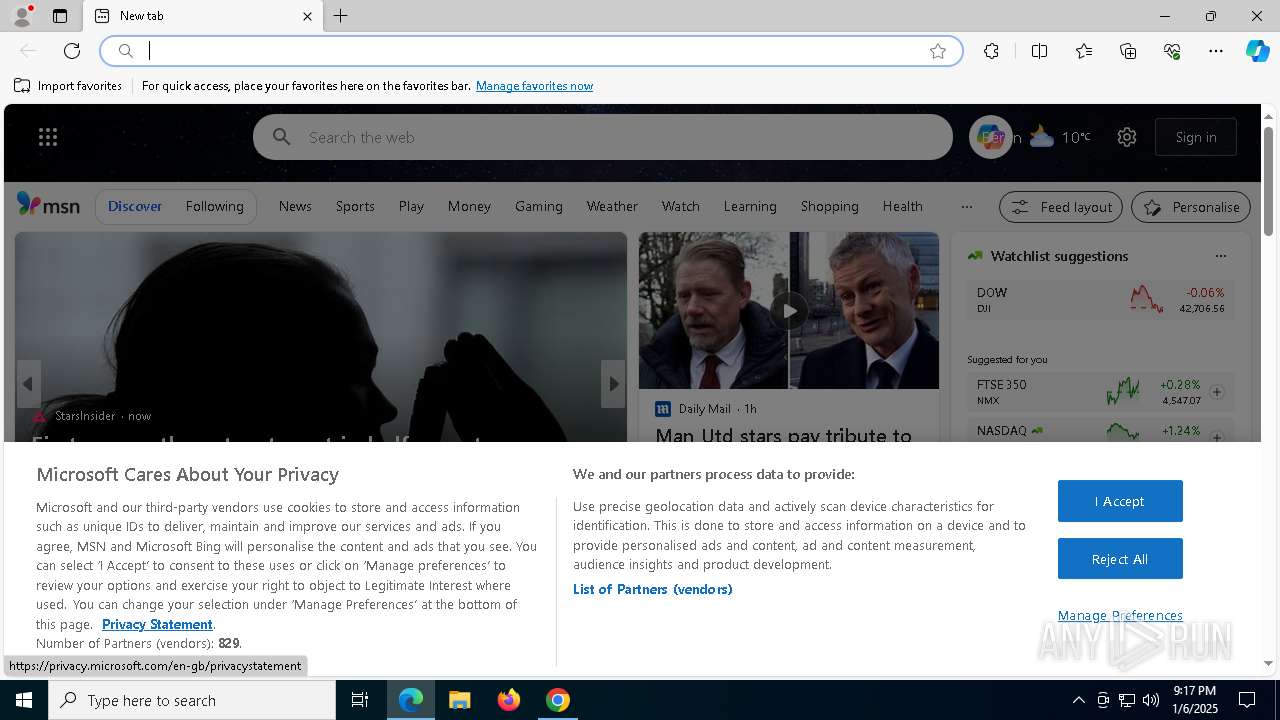Click the Sign in button

(1196, 137)
